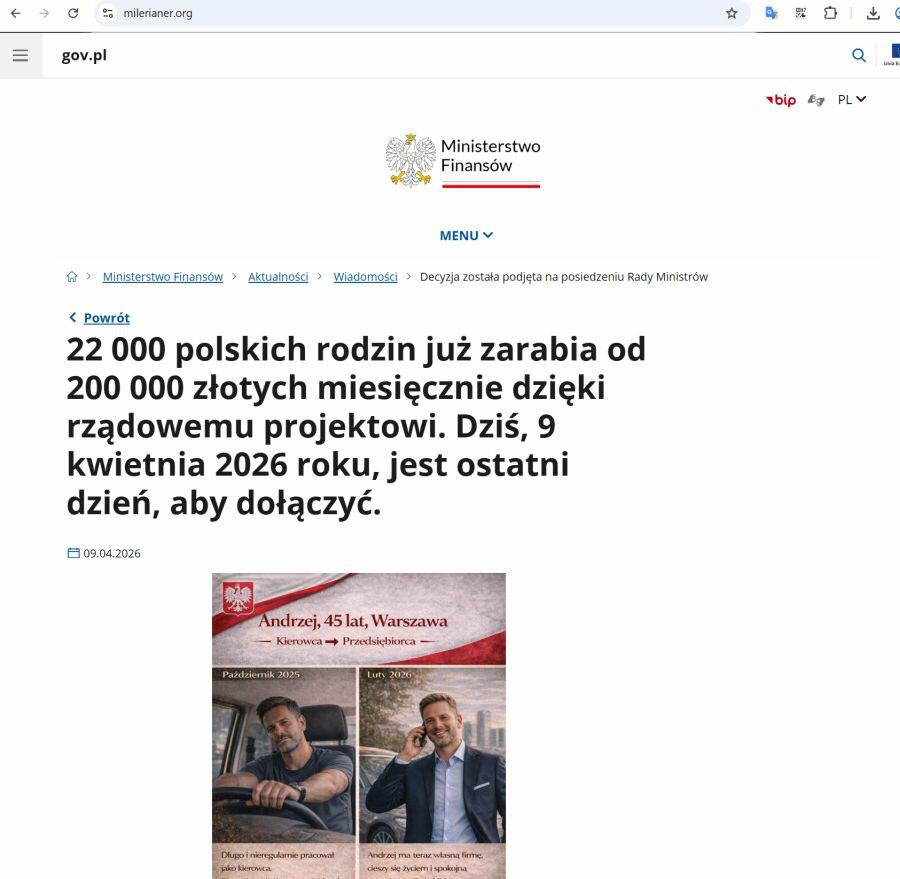Open Aktualności breadcrumb link
Screen dimensions: 900x879
point(278,277)
